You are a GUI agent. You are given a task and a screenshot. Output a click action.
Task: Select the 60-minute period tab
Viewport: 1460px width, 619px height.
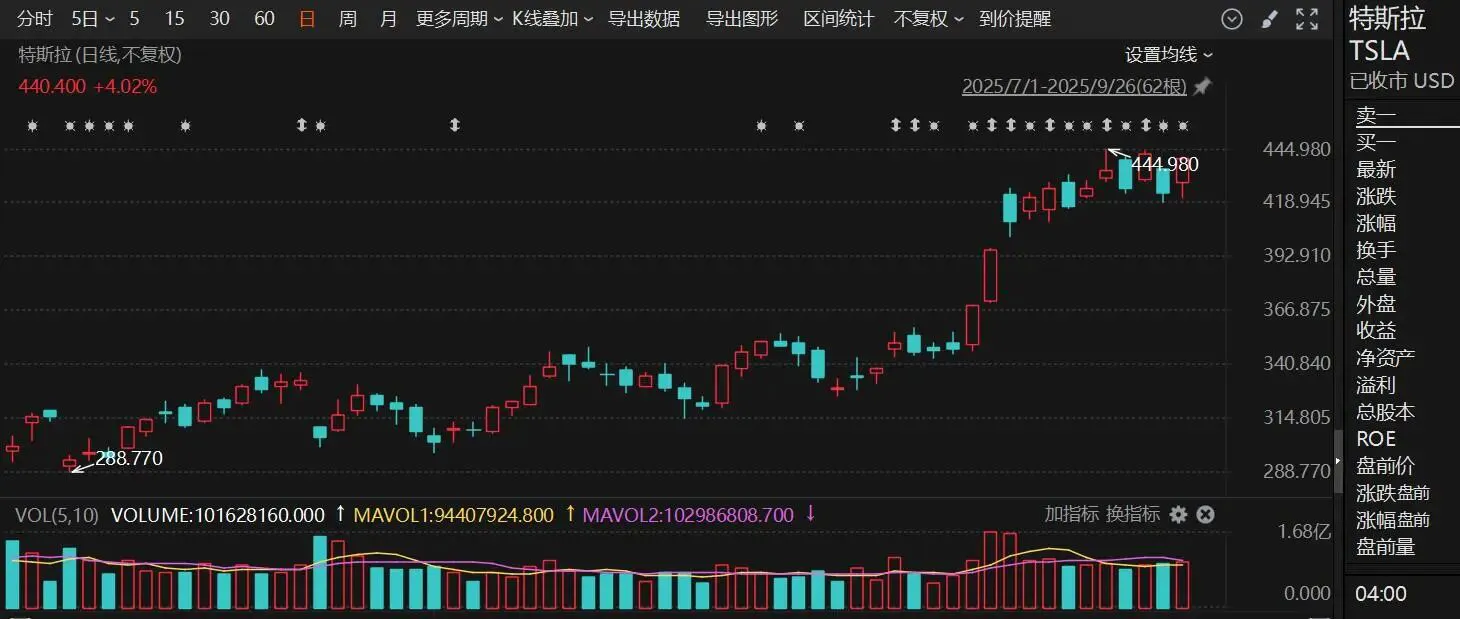[264, 19]
